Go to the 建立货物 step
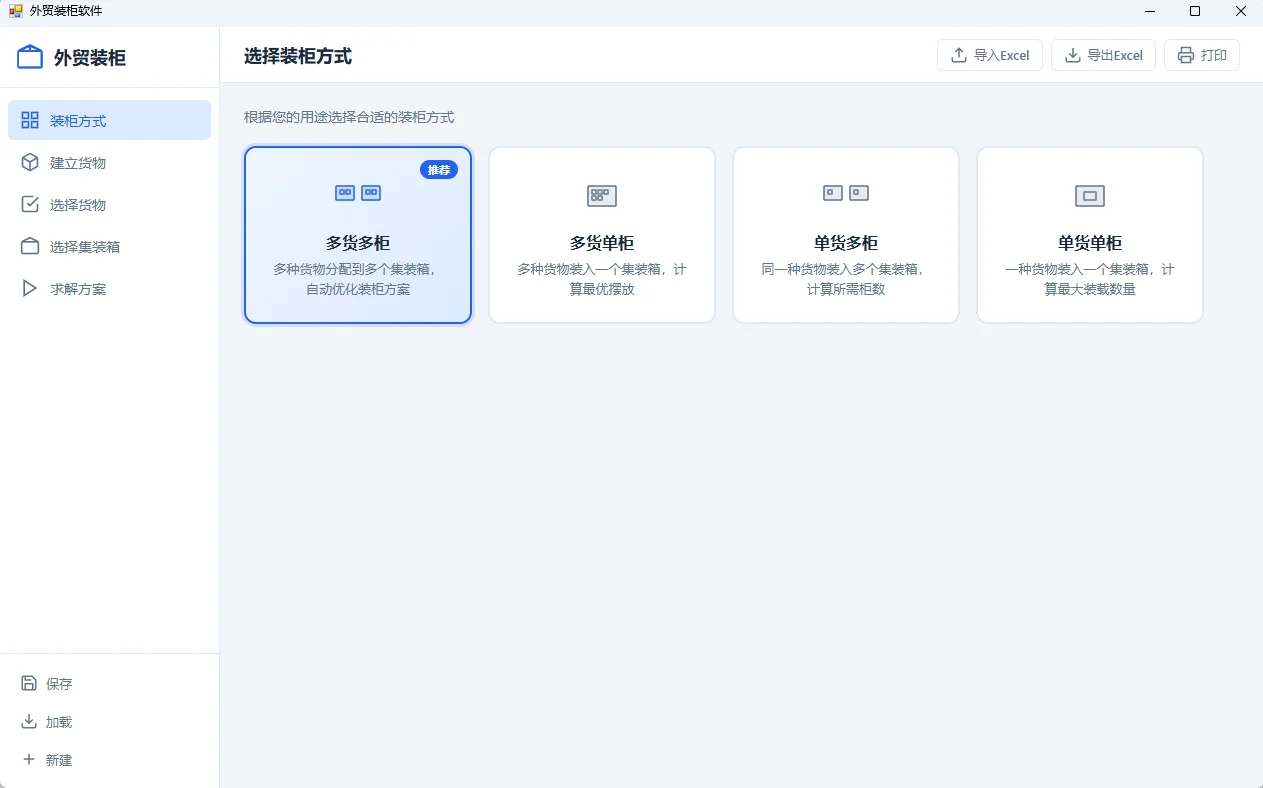The width and height of the screenshot is (1263, 788). [110, 162]
